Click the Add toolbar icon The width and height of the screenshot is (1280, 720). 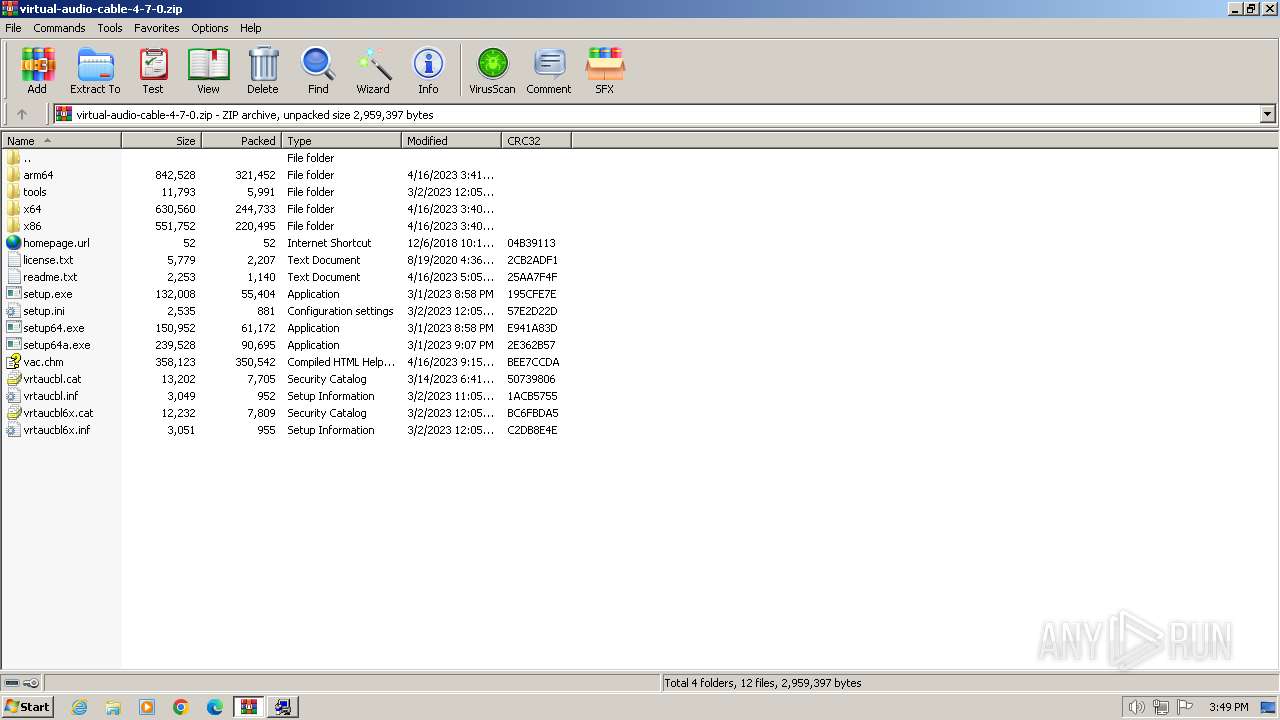tap(37, 65)
